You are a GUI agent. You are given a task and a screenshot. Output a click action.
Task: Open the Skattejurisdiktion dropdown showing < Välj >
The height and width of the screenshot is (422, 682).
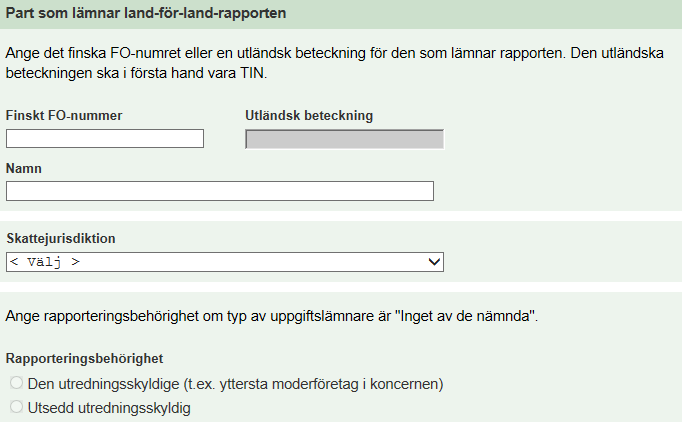click(225, 262)
